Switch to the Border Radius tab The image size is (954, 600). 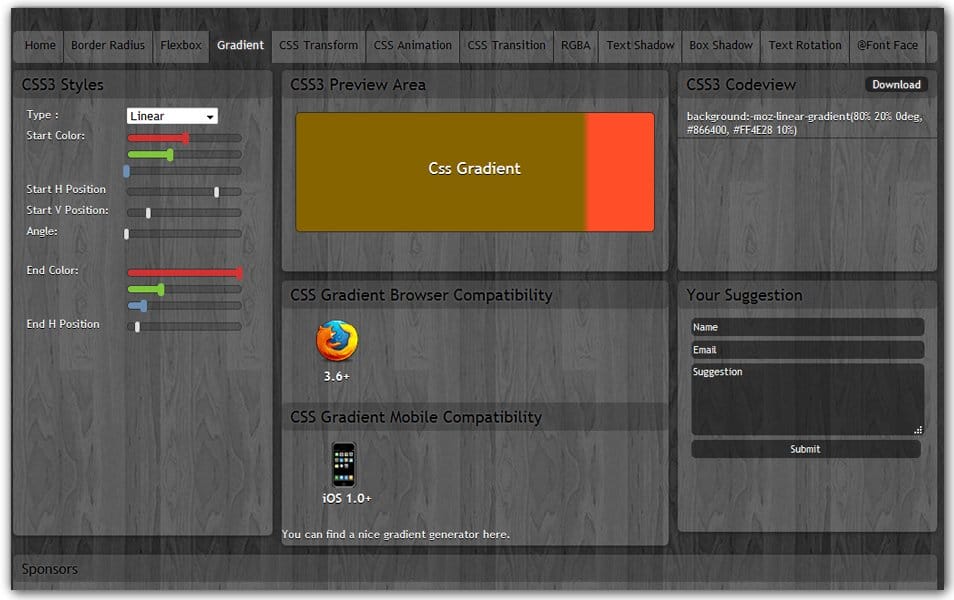pyautogui.click(x=108, y=45)
